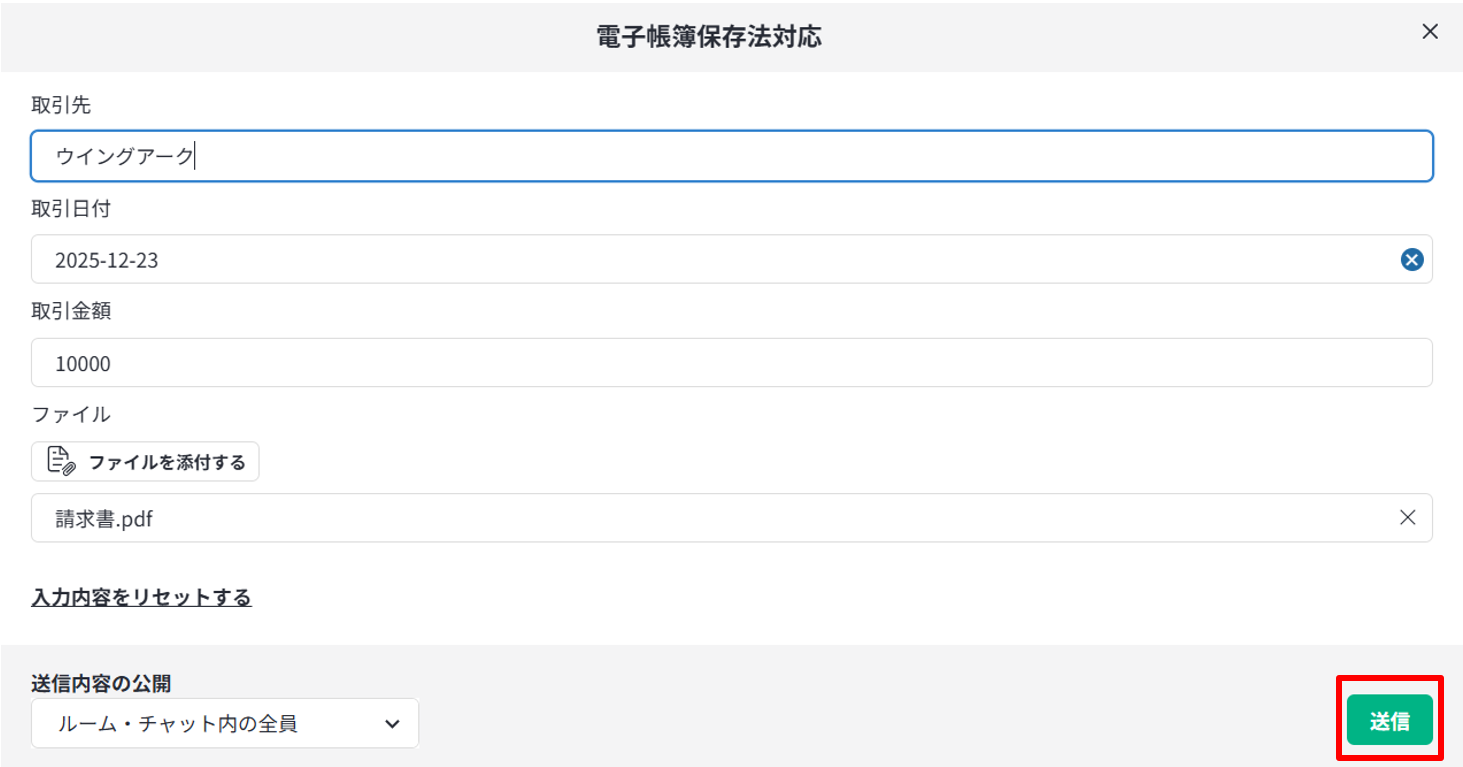This screenshot has width=1463, height=767.
Task: Click the 取引金額 field label
Action: click(71, 311)
